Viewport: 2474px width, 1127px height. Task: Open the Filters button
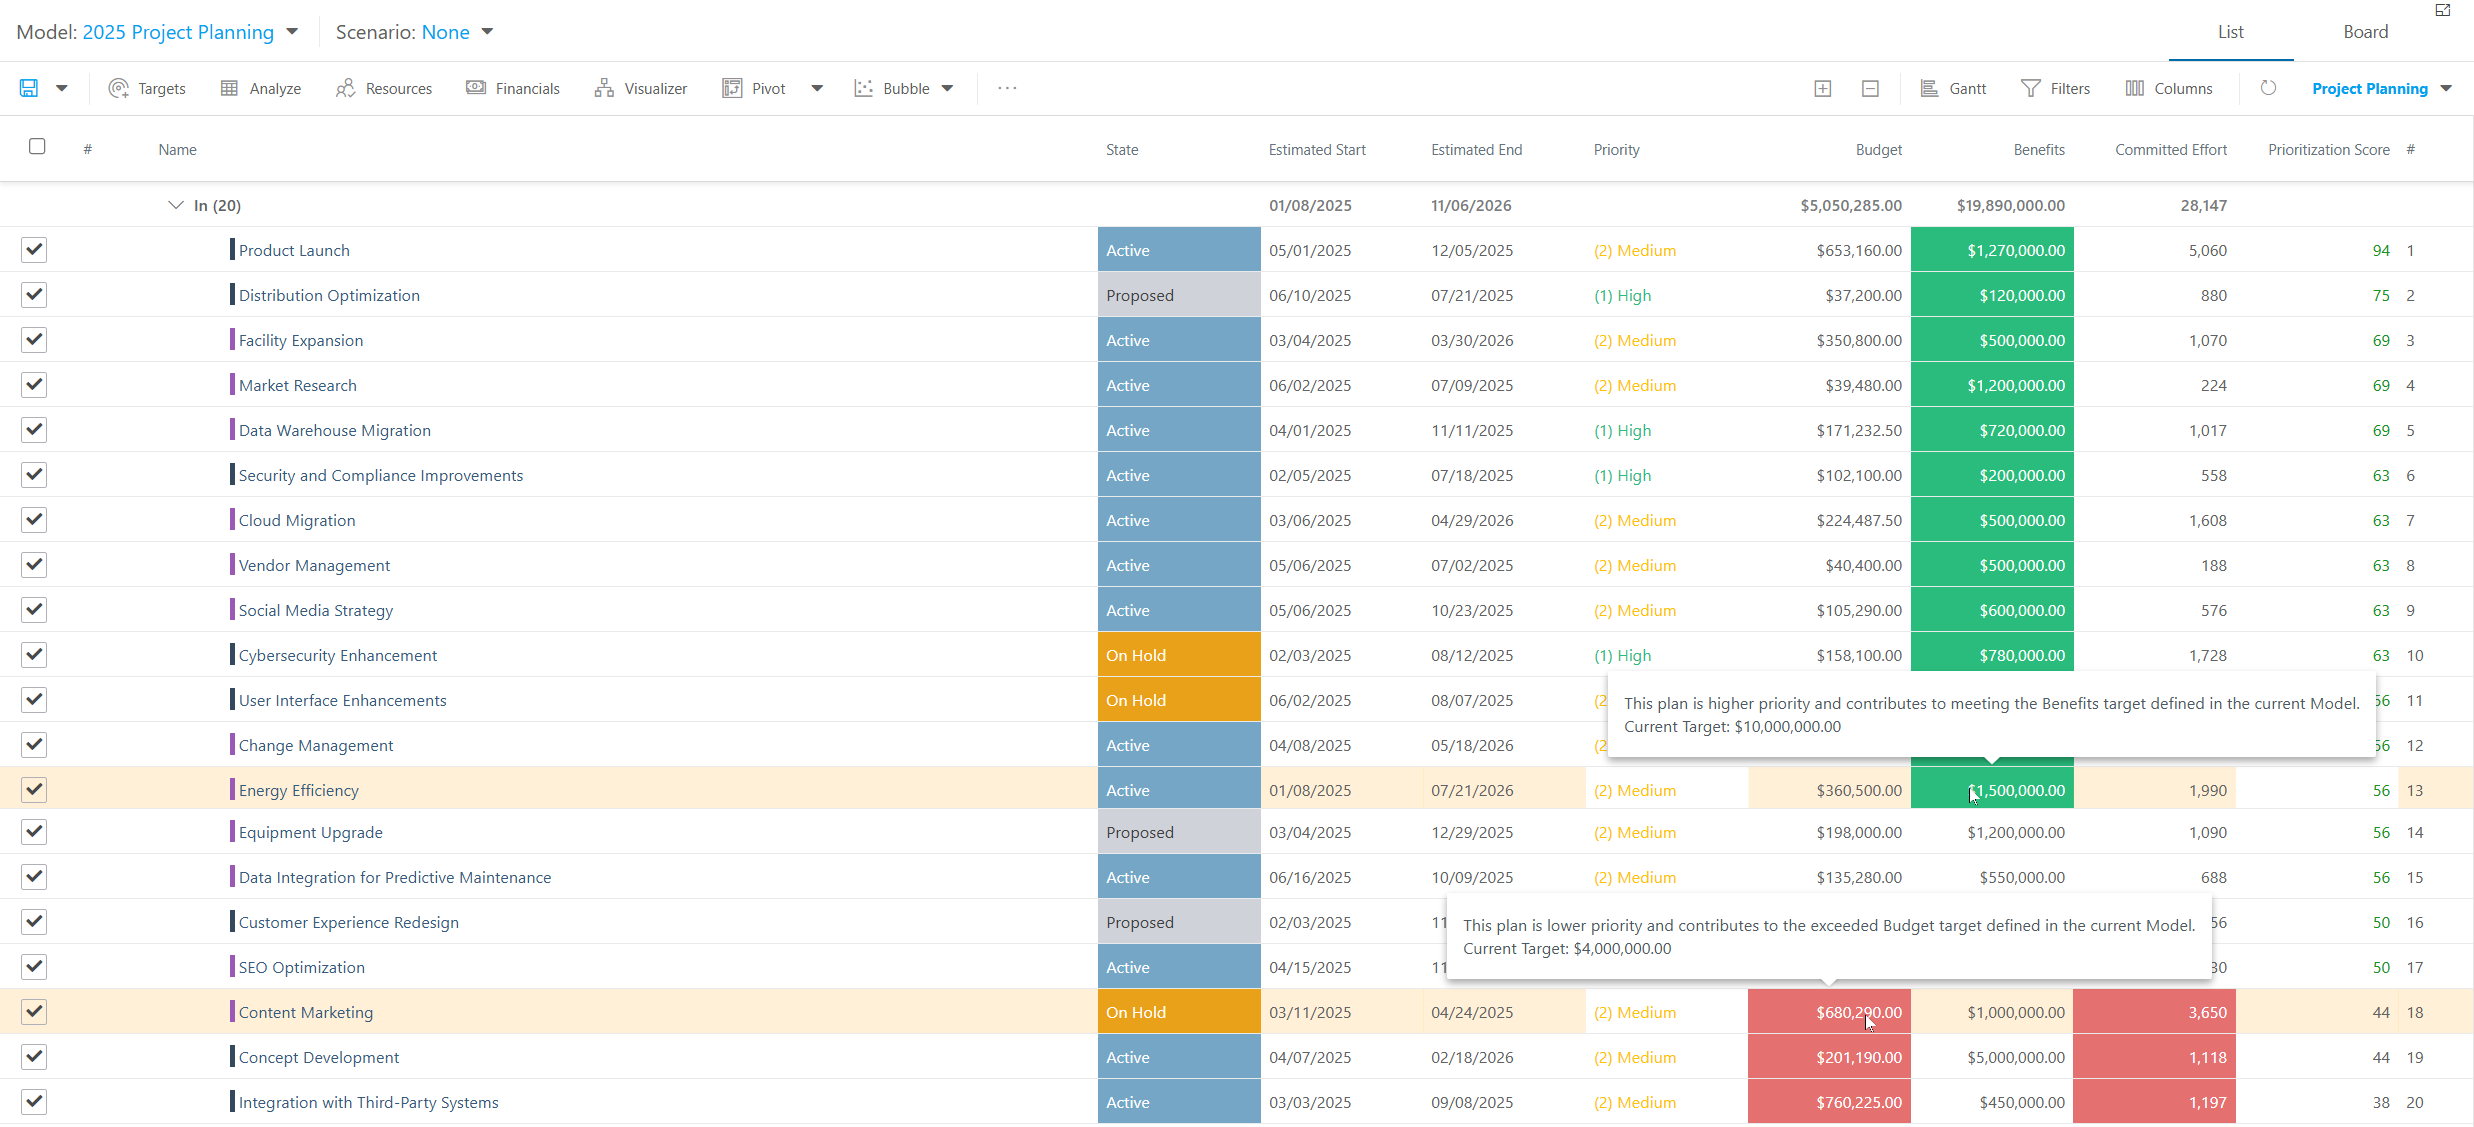2055,88
